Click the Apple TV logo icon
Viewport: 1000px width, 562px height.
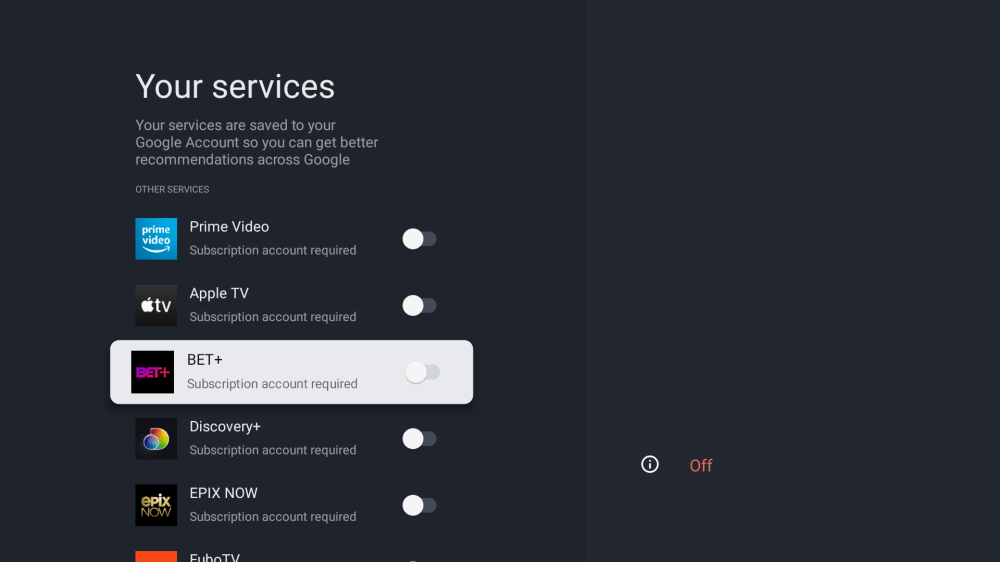point(156,305)
